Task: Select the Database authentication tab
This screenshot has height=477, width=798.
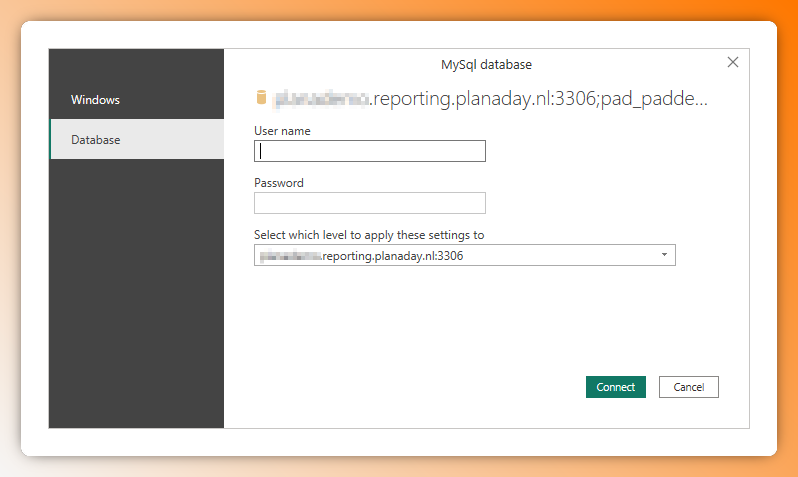Action: coord(136,139)
